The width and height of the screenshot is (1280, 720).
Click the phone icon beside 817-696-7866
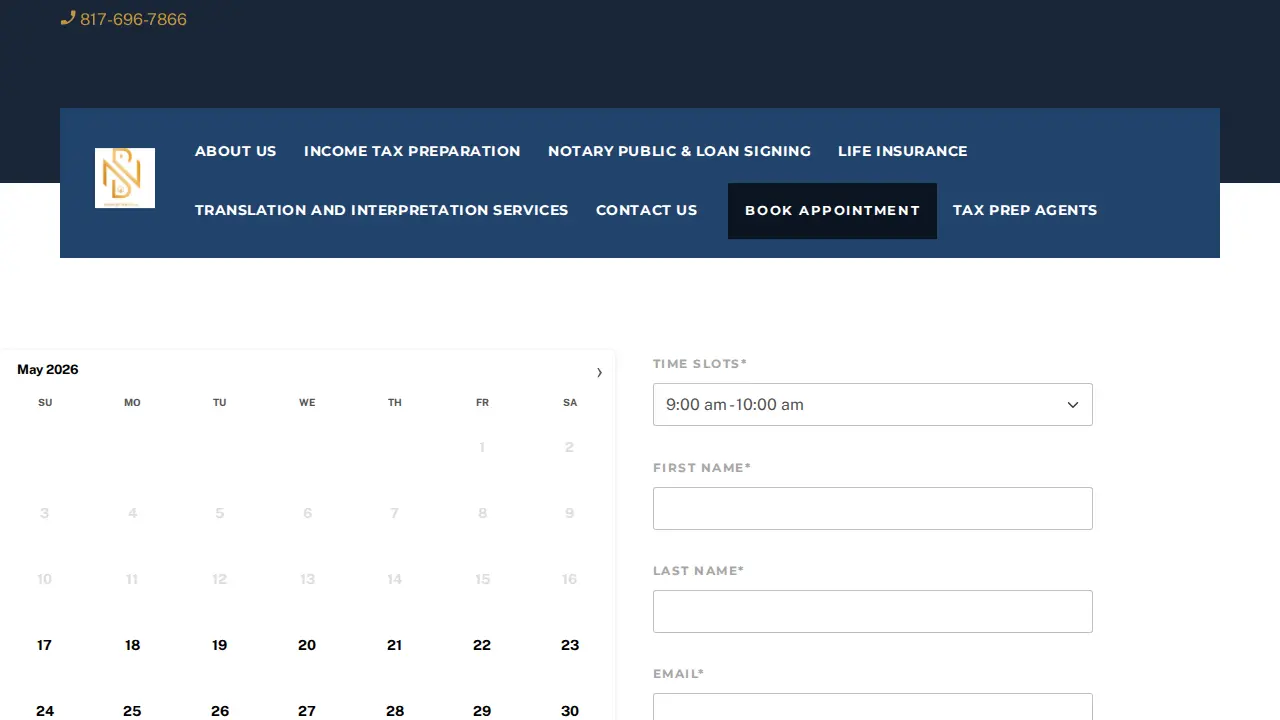point(68,18)
